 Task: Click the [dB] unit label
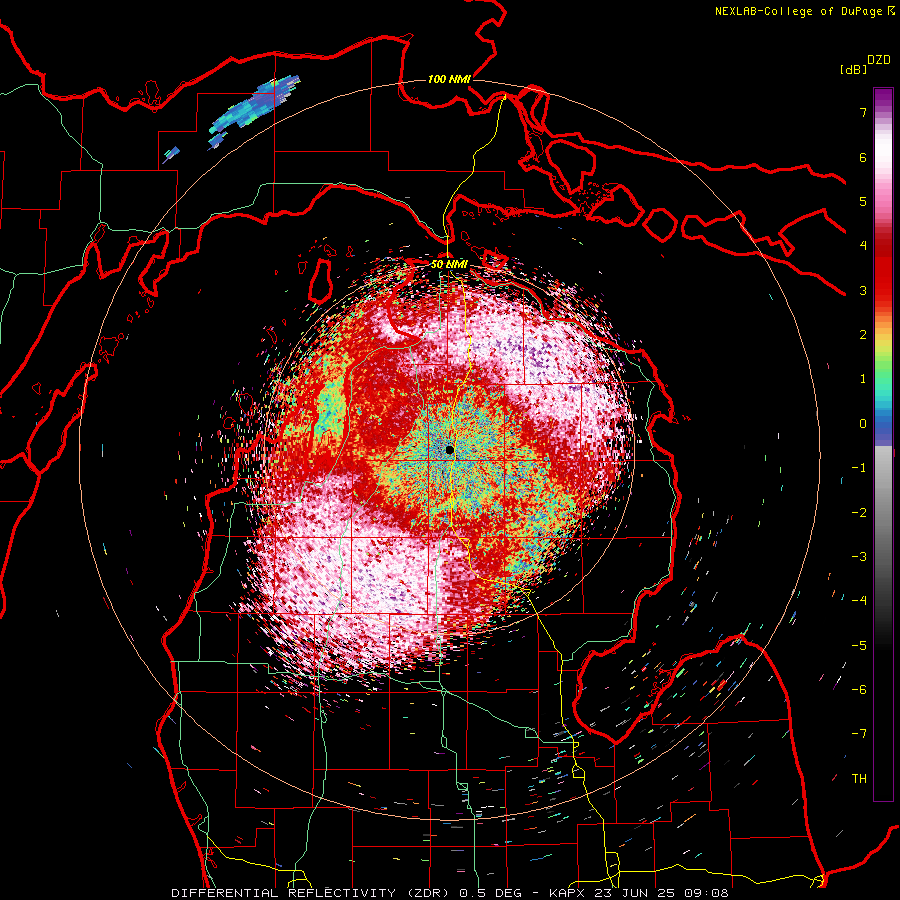(854, 70)
